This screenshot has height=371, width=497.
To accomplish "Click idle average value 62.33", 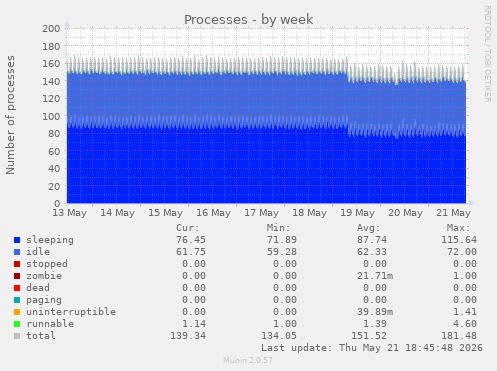I will [372, 252].
